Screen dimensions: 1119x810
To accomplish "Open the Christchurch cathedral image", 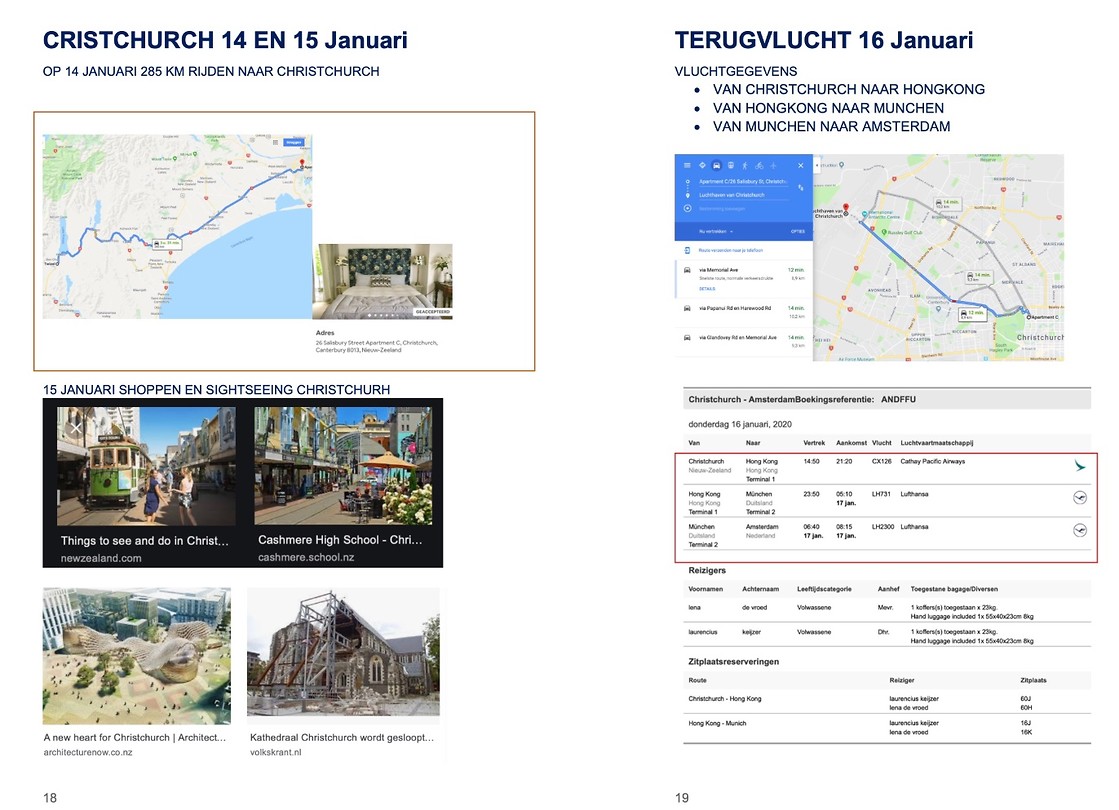I will point(343,653).
